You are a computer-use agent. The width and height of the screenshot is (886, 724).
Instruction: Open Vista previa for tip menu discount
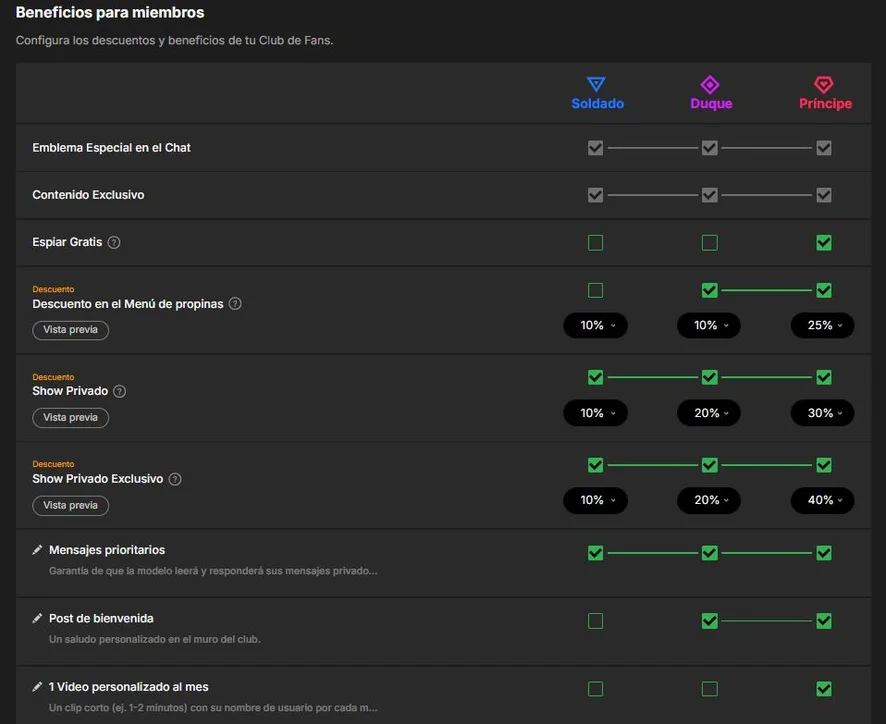click(71, 330)
